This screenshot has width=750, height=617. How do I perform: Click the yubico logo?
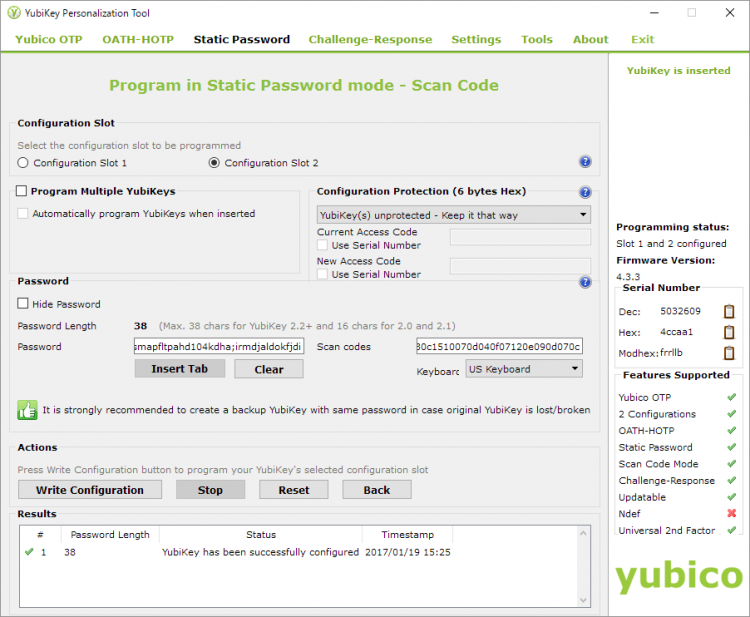pos(679,576)
